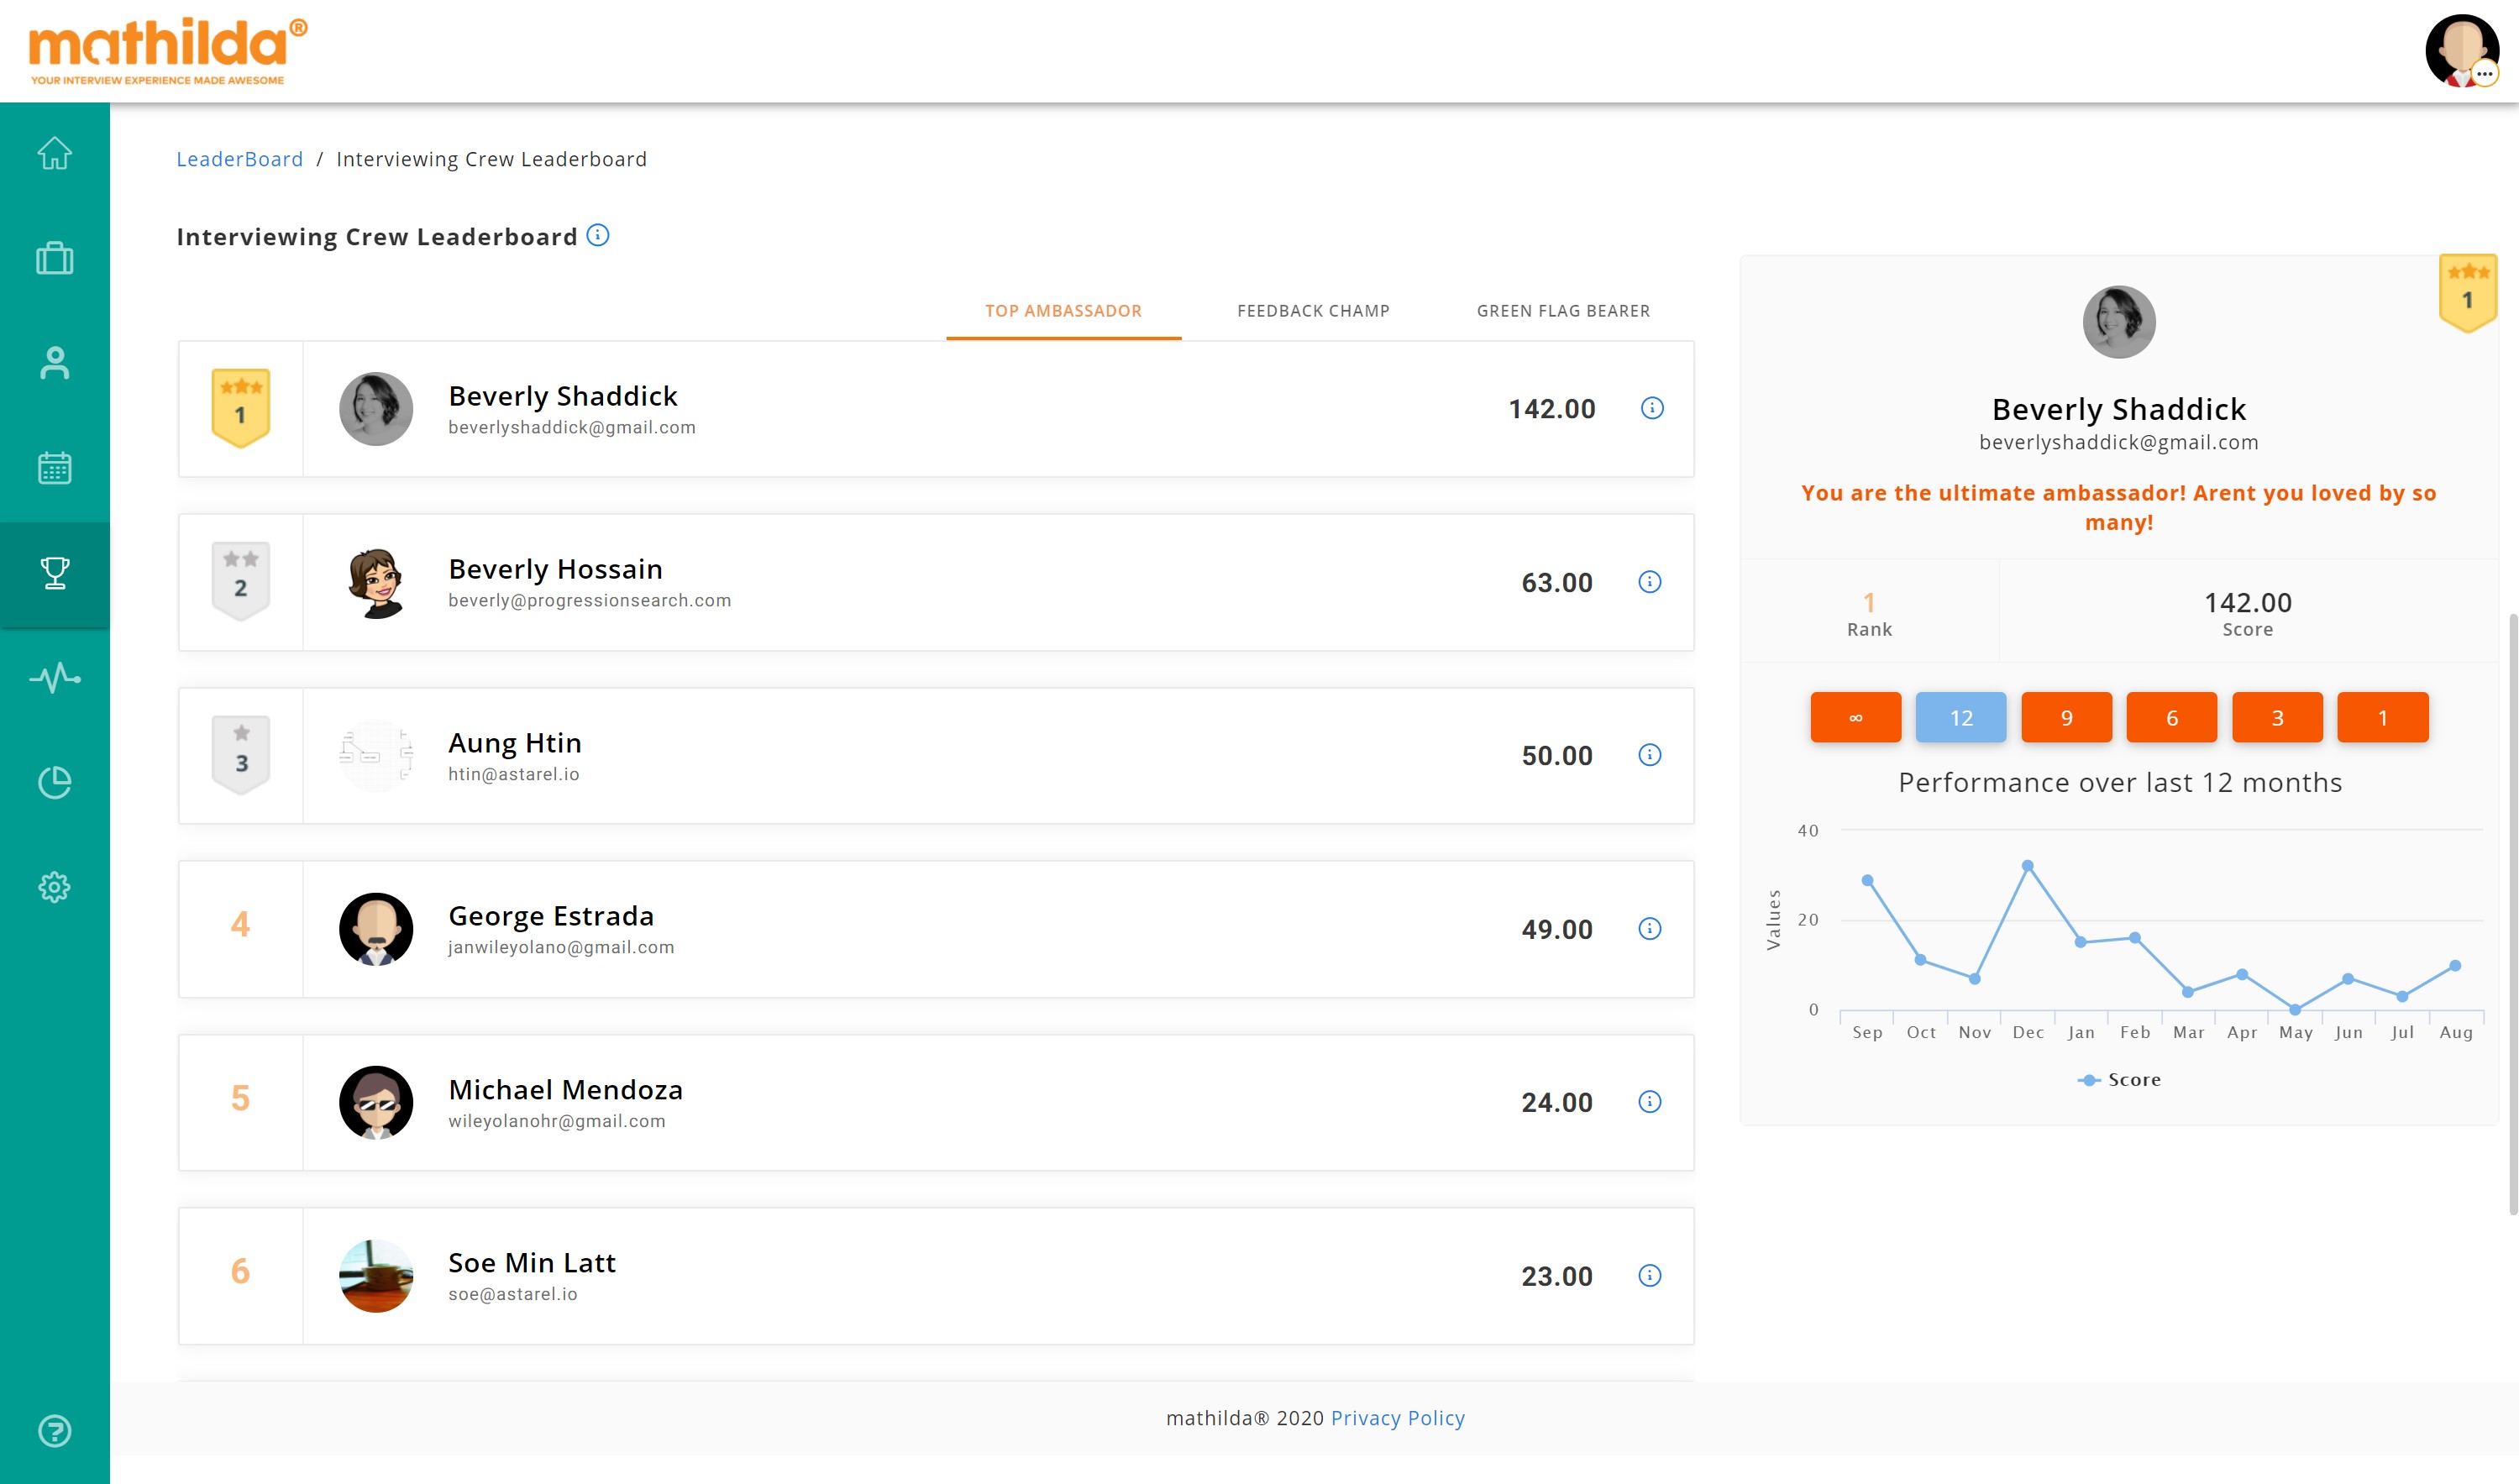Open the home icon in sidebar
The width and height of the screenshot is (2519, 1484).
pyautogui.click(x=55, y=153)
